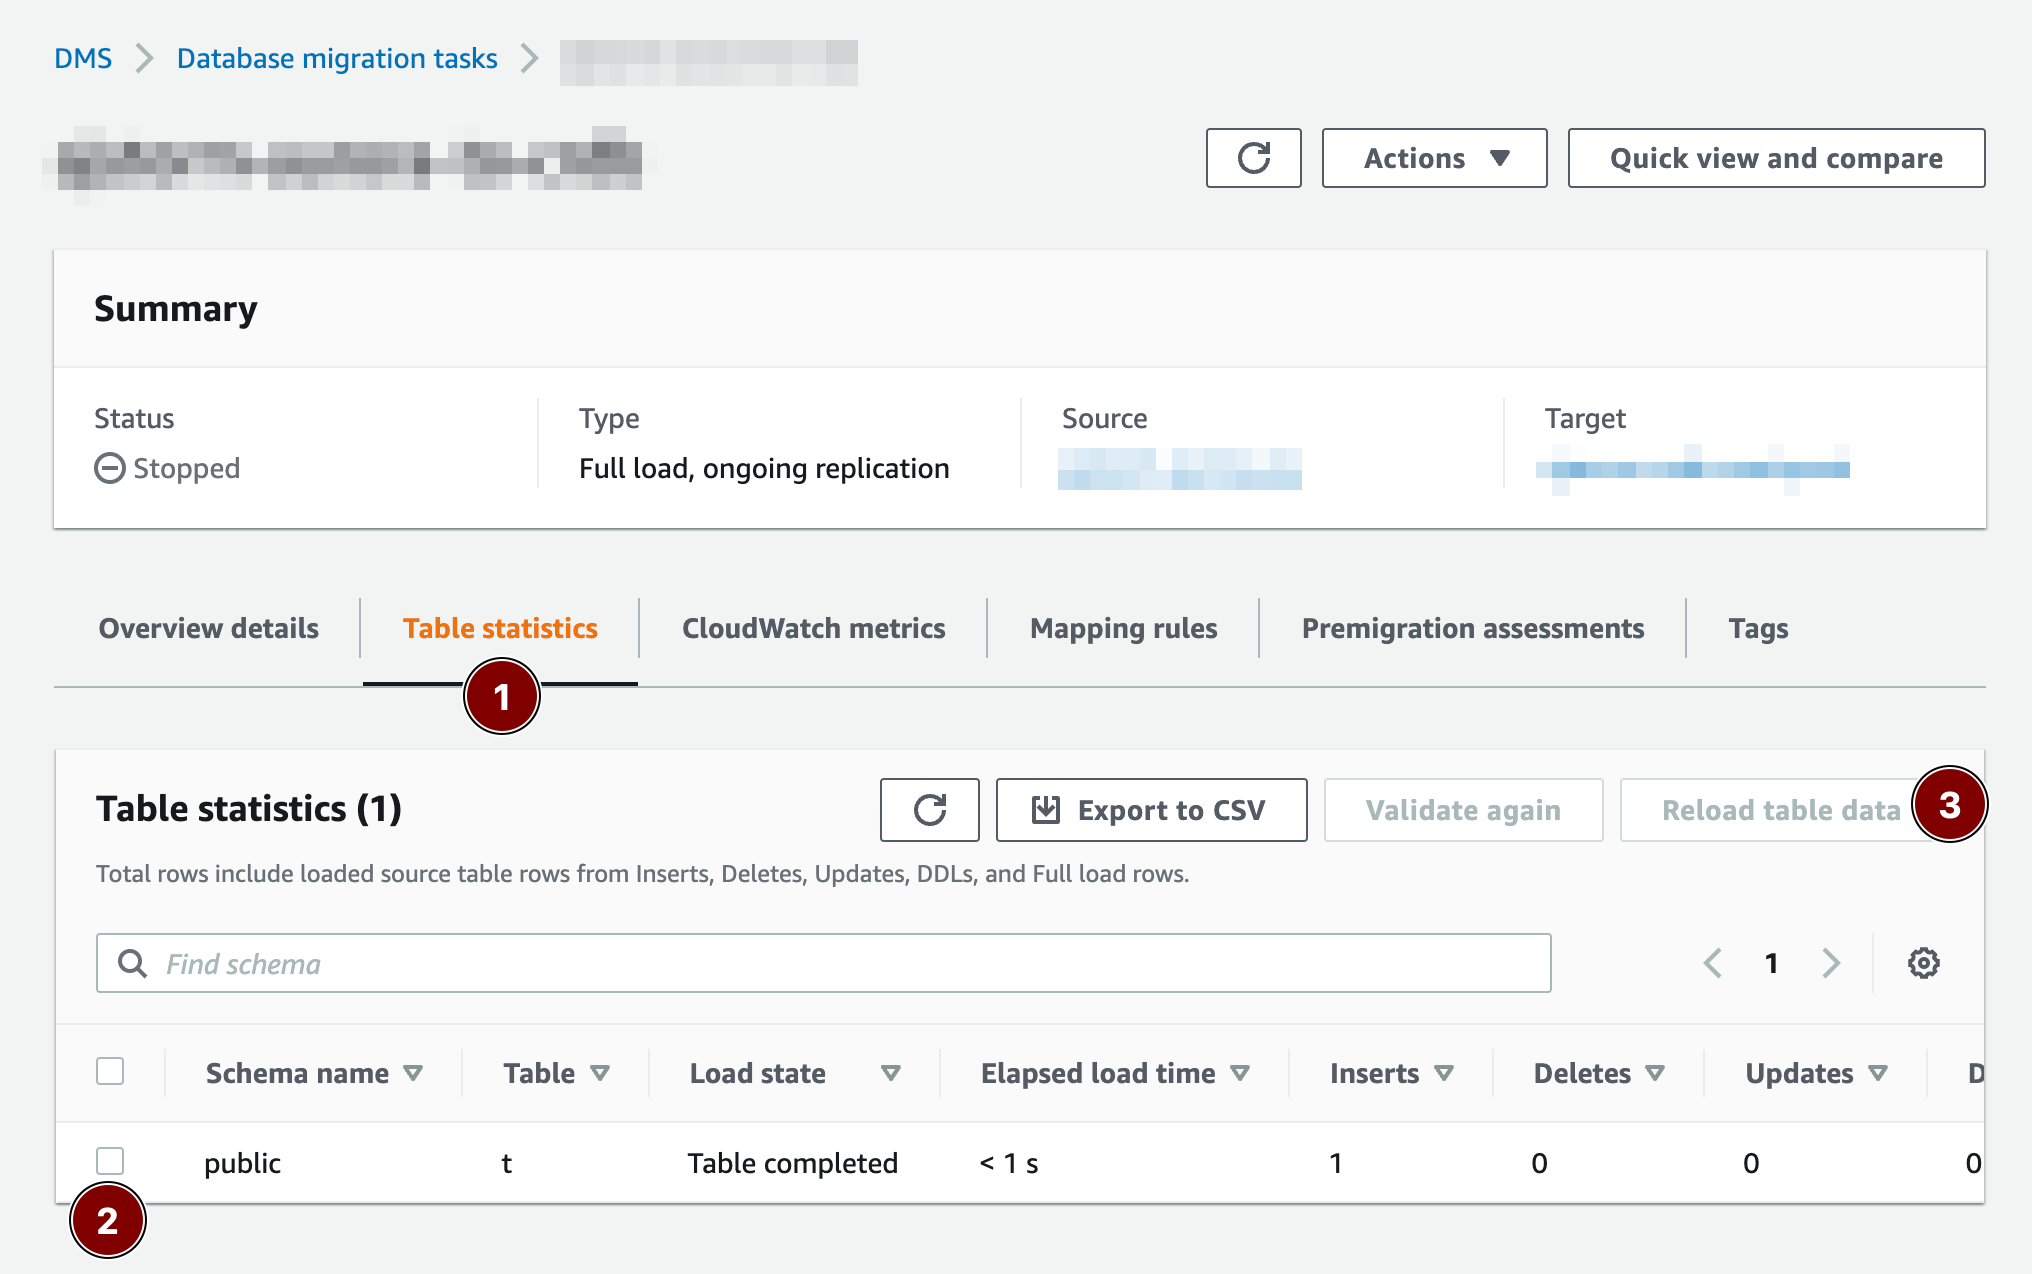Check the public schema row checkbox
Viewport: 2032px width, 1274px height.
[110, 1161]
